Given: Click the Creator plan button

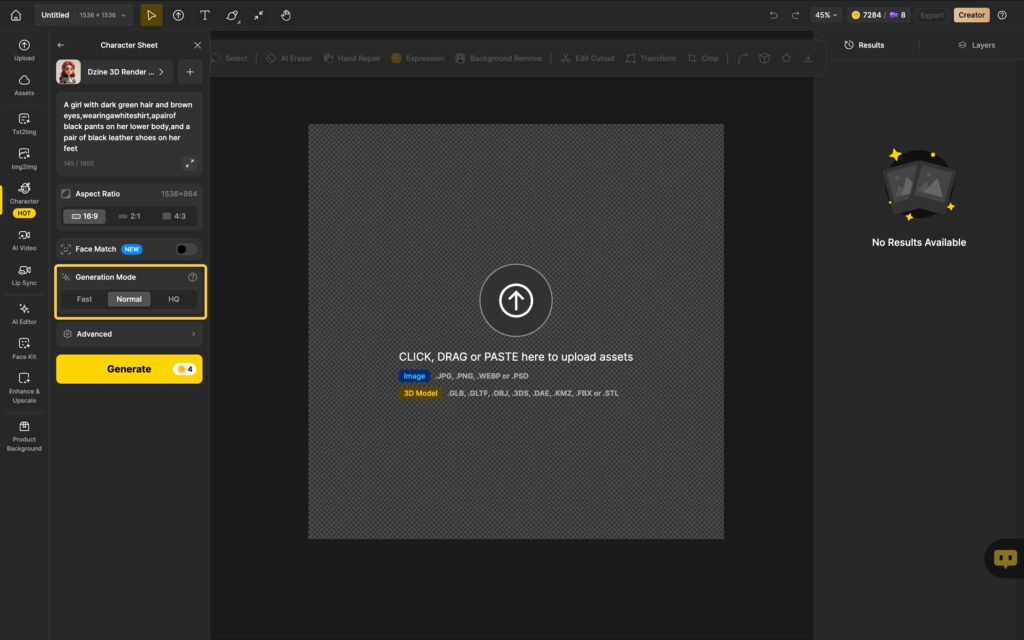Looking at the screenshot, I should (x=971, y=15).
